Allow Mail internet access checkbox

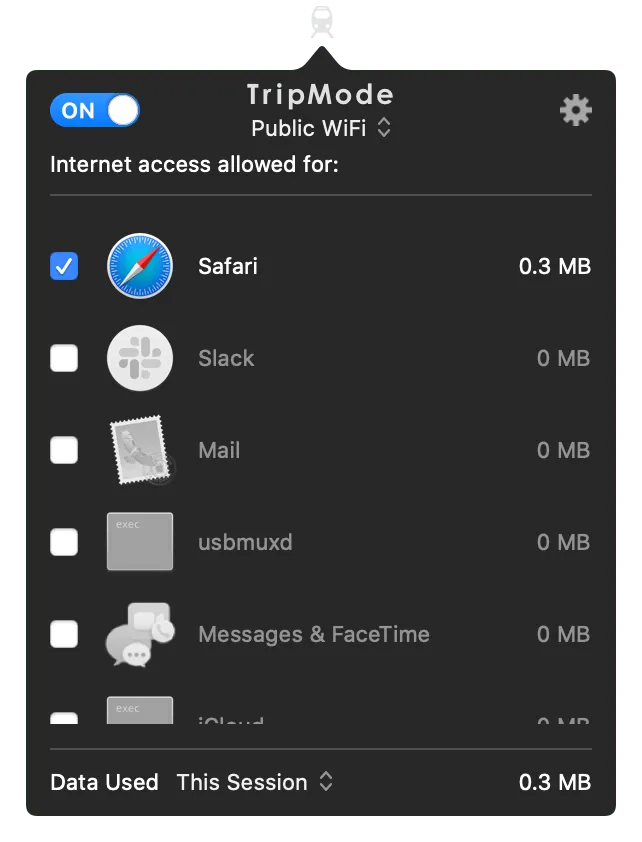point(64,450)
